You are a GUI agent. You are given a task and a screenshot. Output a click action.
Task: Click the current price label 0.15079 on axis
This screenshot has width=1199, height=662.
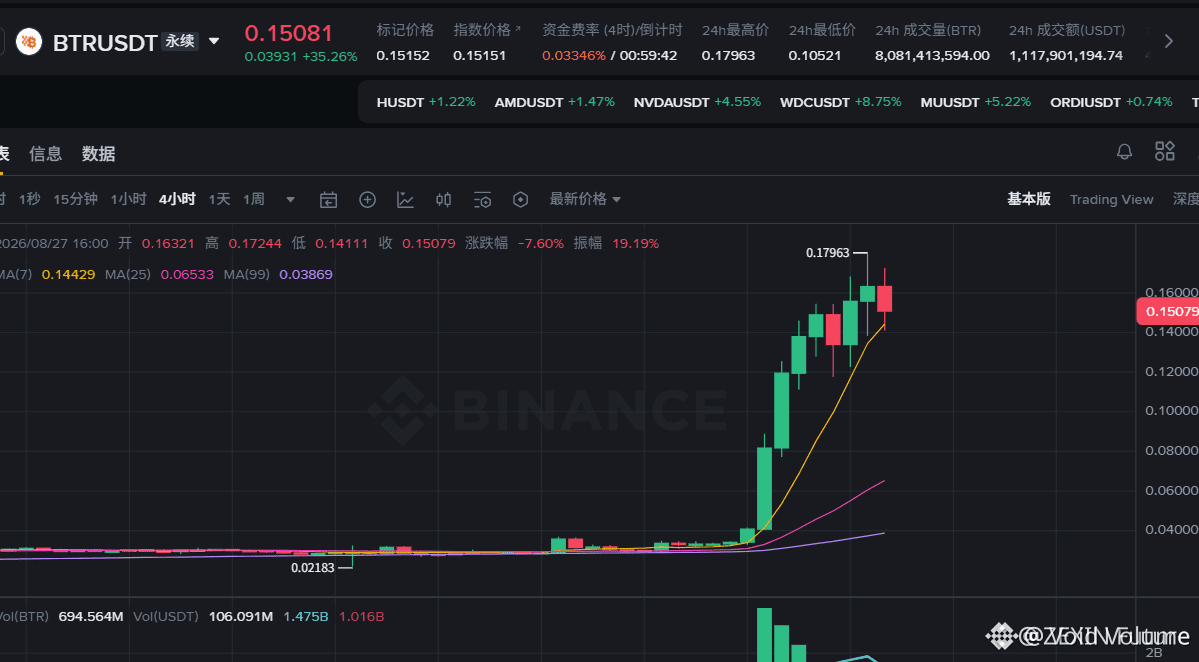[1168, 311]
